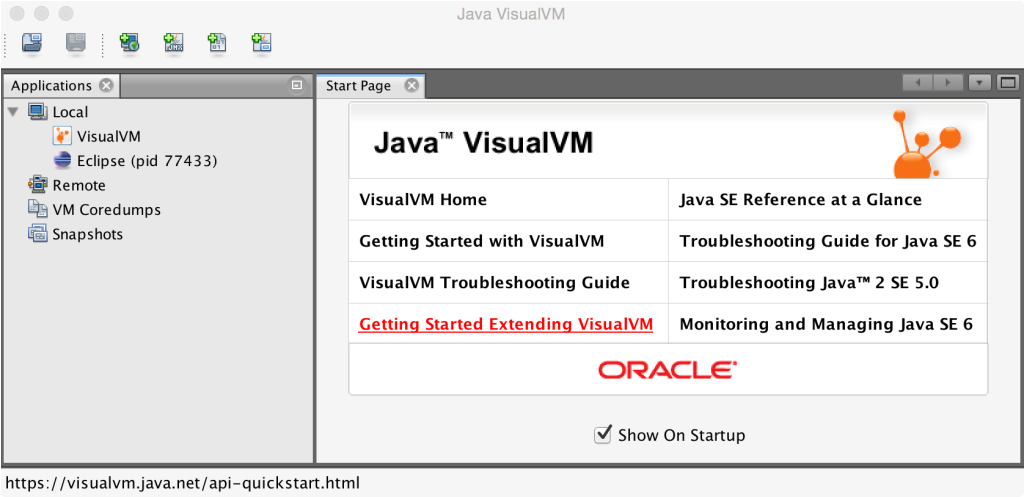Toggle the Show On Startup checkbox

pos(603,434)
